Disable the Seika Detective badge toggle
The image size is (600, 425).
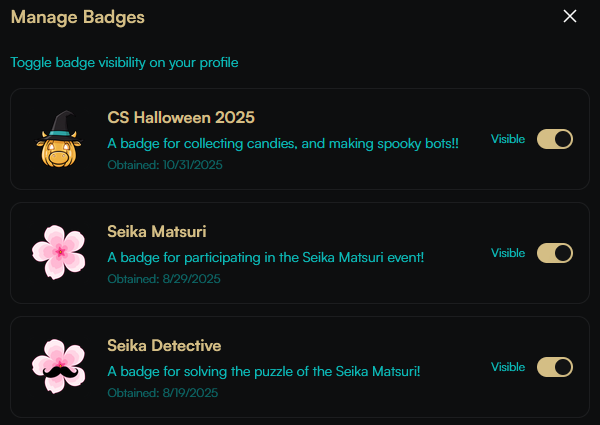tap(555, 367)
